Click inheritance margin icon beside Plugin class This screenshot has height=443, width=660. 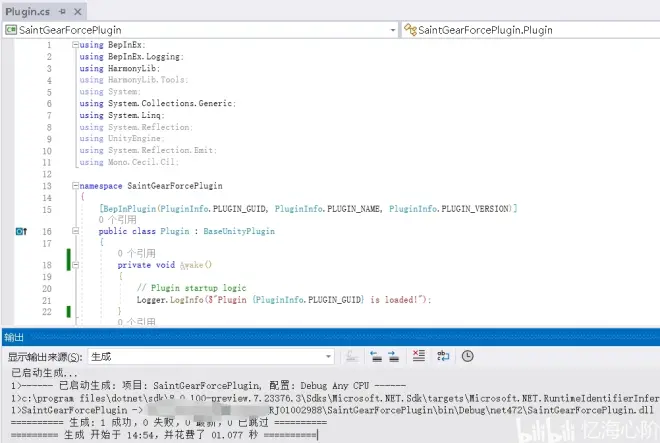[x=21, y=231]
